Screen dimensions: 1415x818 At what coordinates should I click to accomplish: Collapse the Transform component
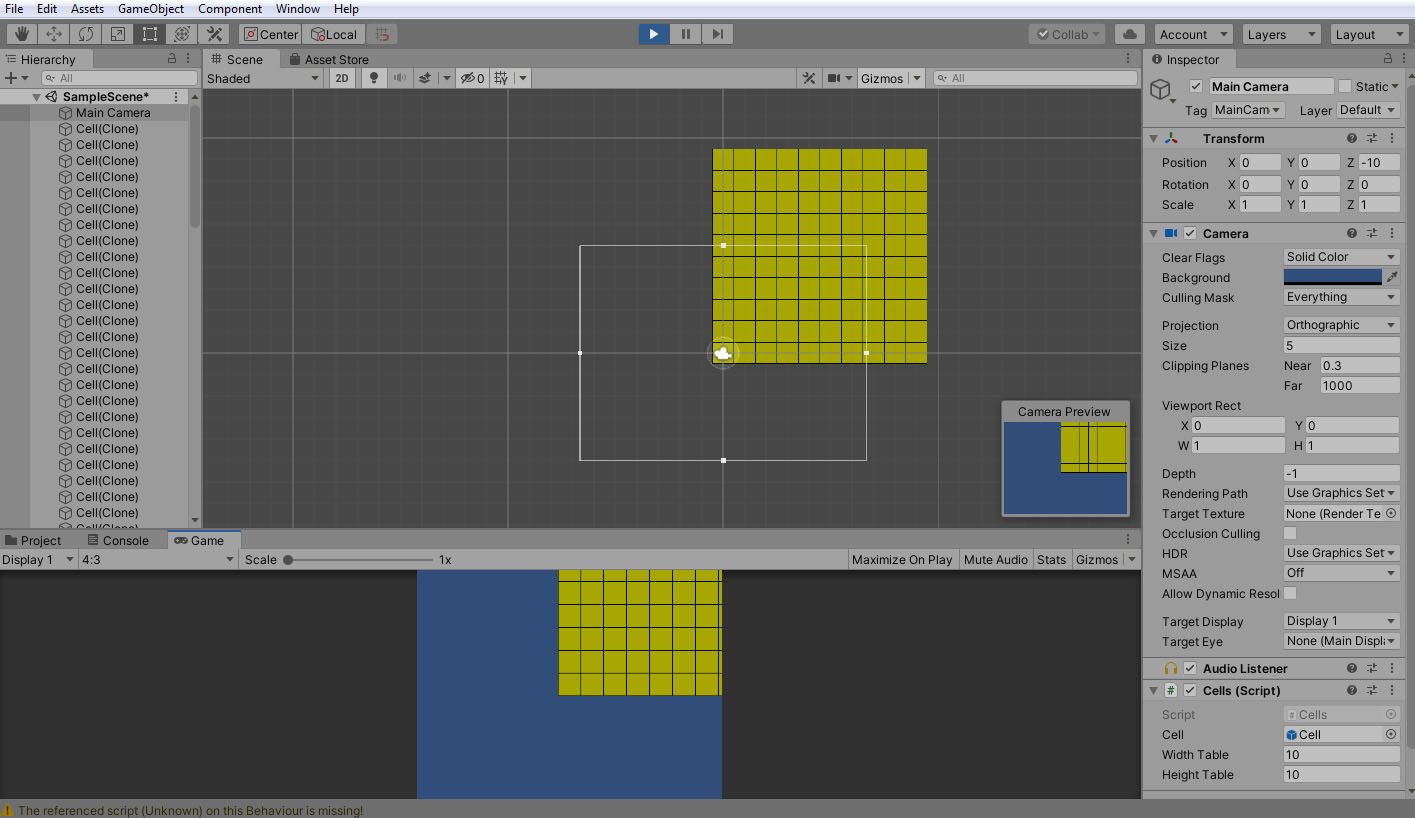(1153, 139)
